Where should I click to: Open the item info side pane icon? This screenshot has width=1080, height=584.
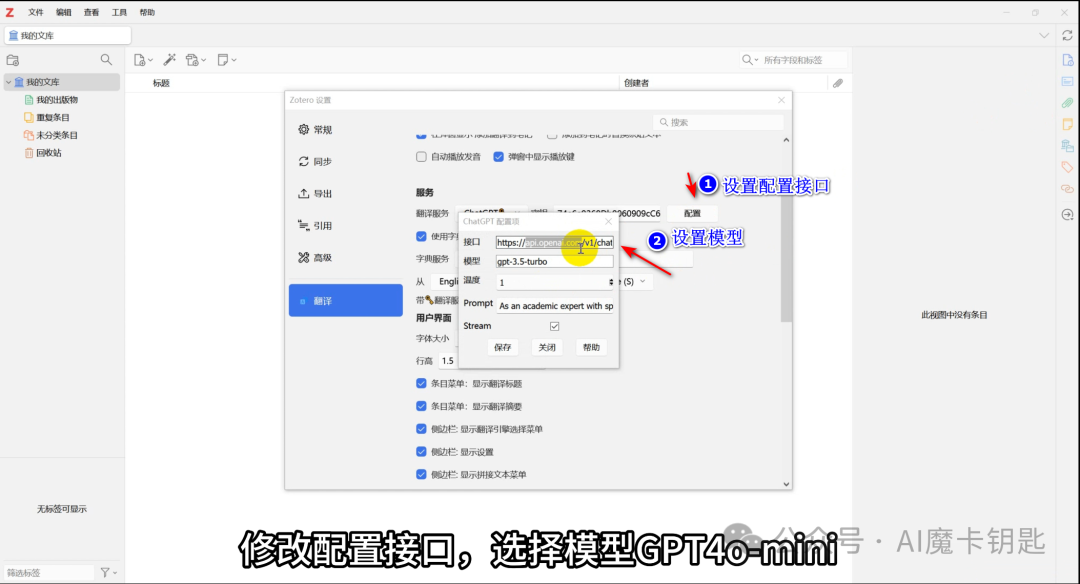coord(1068,60)
